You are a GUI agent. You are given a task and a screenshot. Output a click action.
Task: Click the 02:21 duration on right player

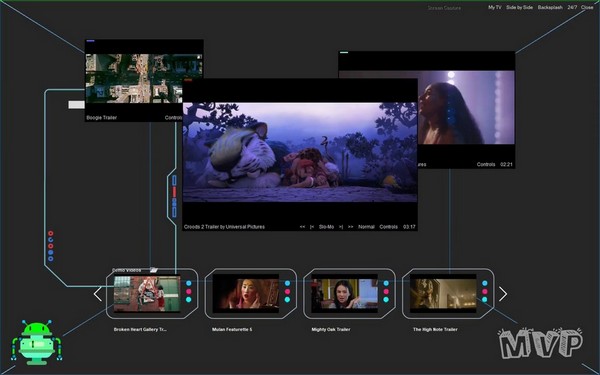[x=506, y=164]
